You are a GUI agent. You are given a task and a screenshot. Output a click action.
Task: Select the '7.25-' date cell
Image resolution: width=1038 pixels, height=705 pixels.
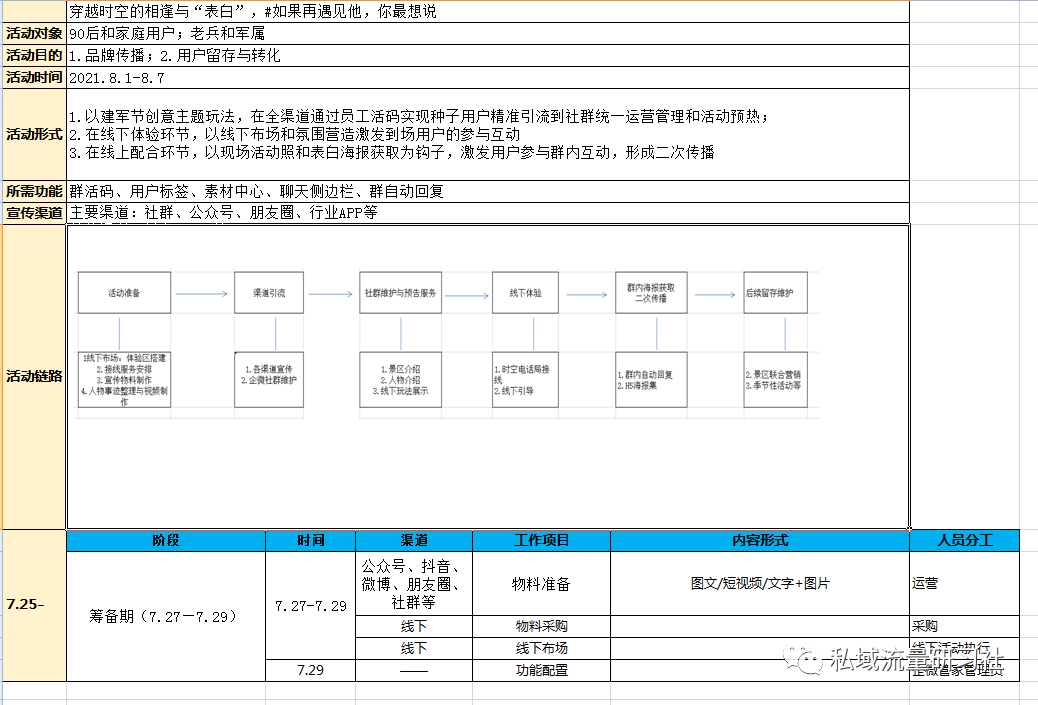(x=34, y=605)
